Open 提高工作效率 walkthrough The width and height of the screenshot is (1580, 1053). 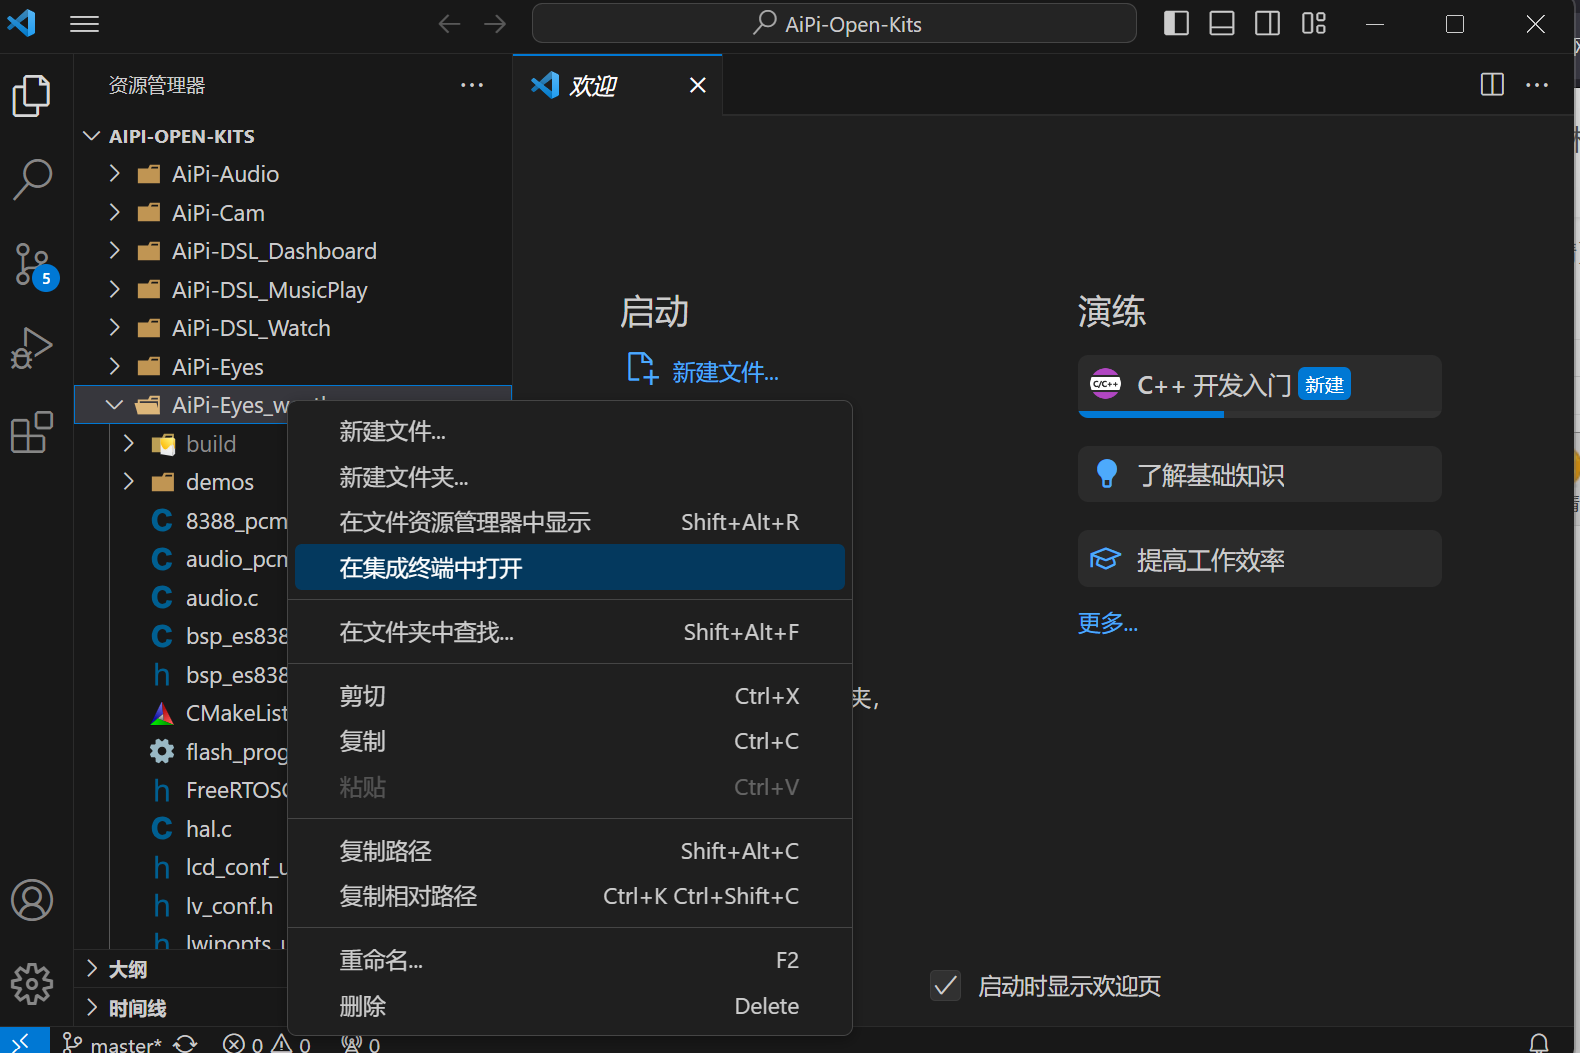click(1259, 559)
